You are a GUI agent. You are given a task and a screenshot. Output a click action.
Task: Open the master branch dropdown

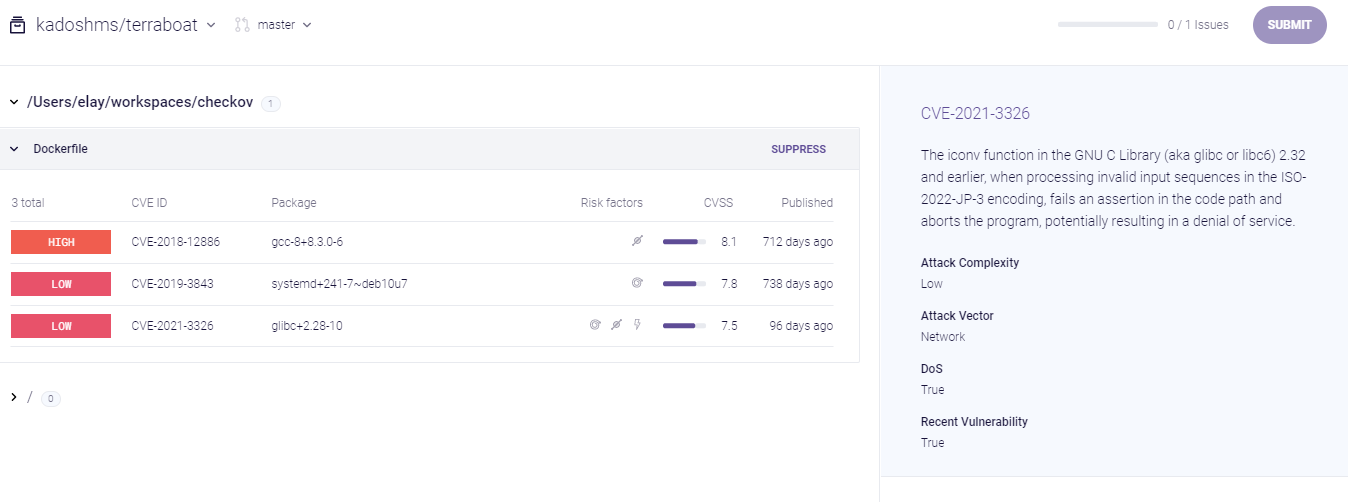[x=307, y=25]
